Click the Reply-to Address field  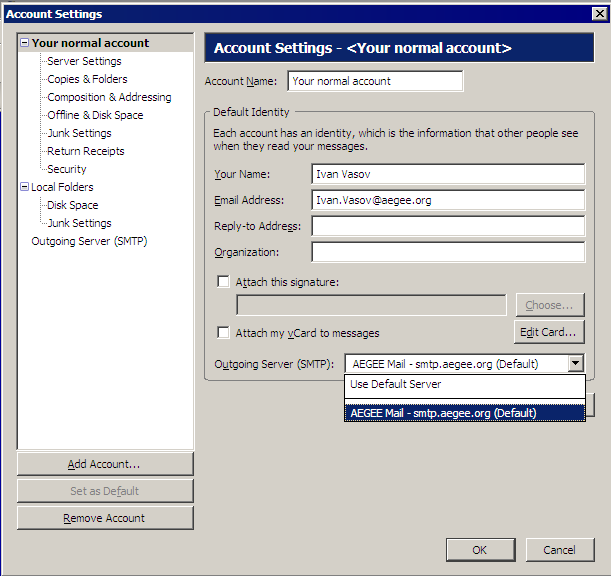[448, 226]
